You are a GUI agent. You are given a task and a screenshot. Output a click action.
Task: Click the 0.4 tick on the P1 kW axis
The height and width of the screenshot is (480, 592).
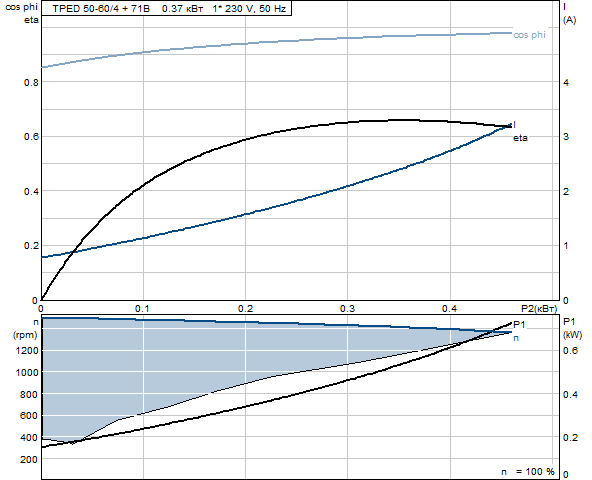(570, 395)
